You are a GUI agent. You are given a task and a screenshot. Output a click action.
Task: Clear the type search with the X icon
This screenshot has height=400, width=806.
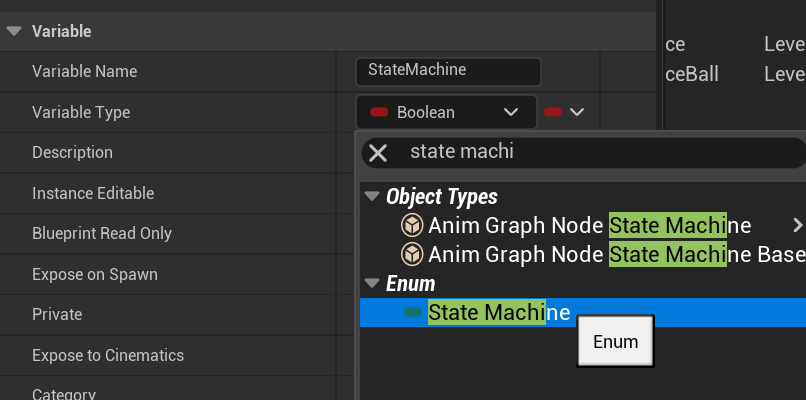[x=378, y=153]
